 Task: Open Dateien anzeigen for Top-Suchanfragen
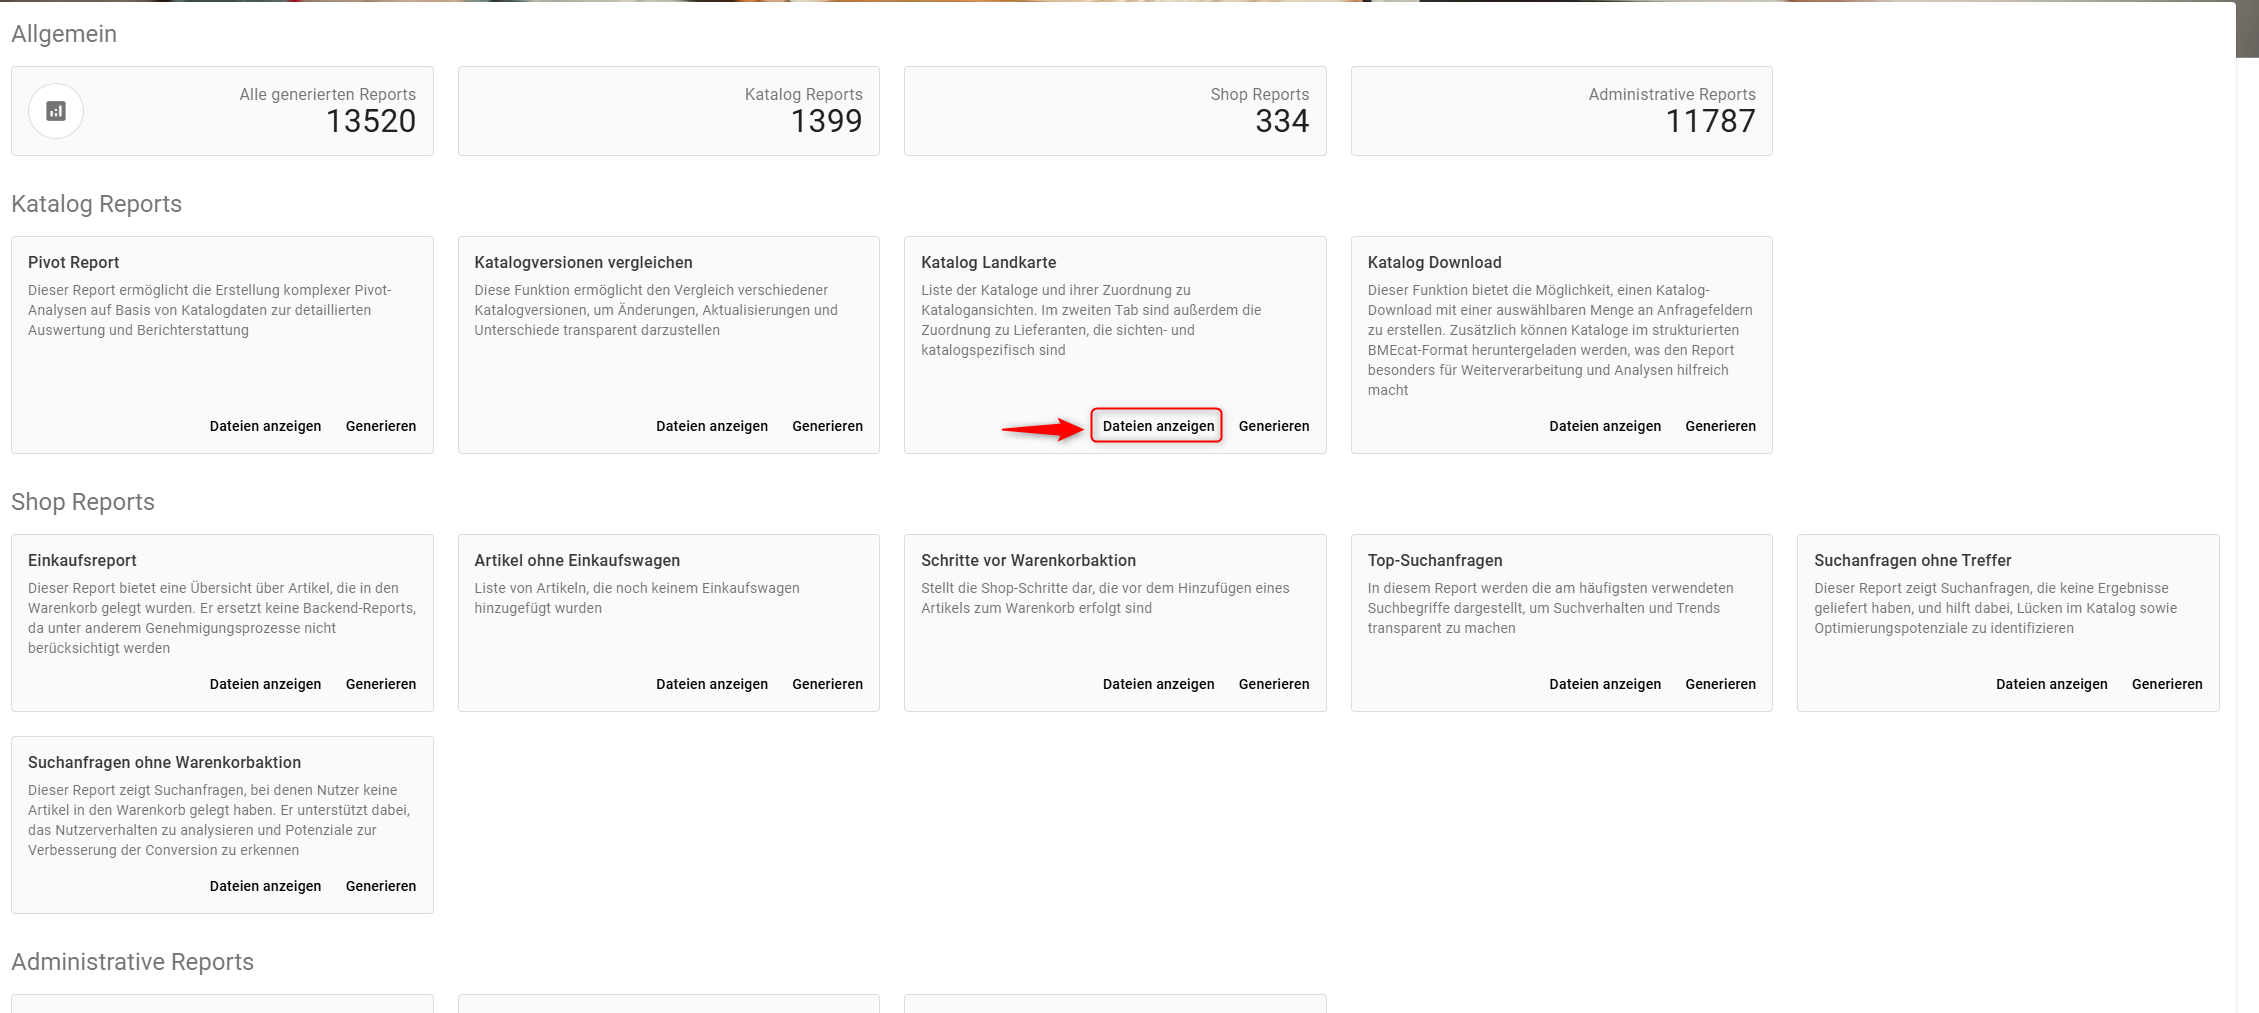1604,684
